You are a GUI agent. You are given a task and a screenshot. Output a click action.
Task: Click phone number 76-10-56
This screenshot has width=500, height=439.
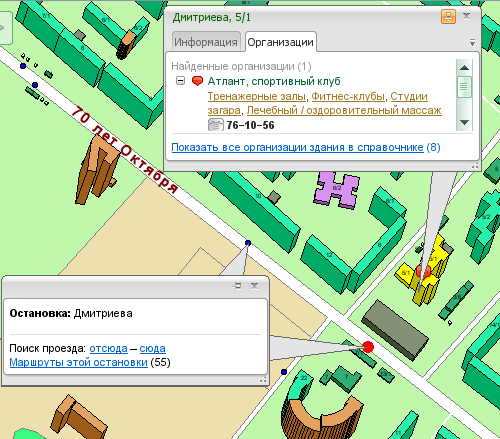(250, 125)
